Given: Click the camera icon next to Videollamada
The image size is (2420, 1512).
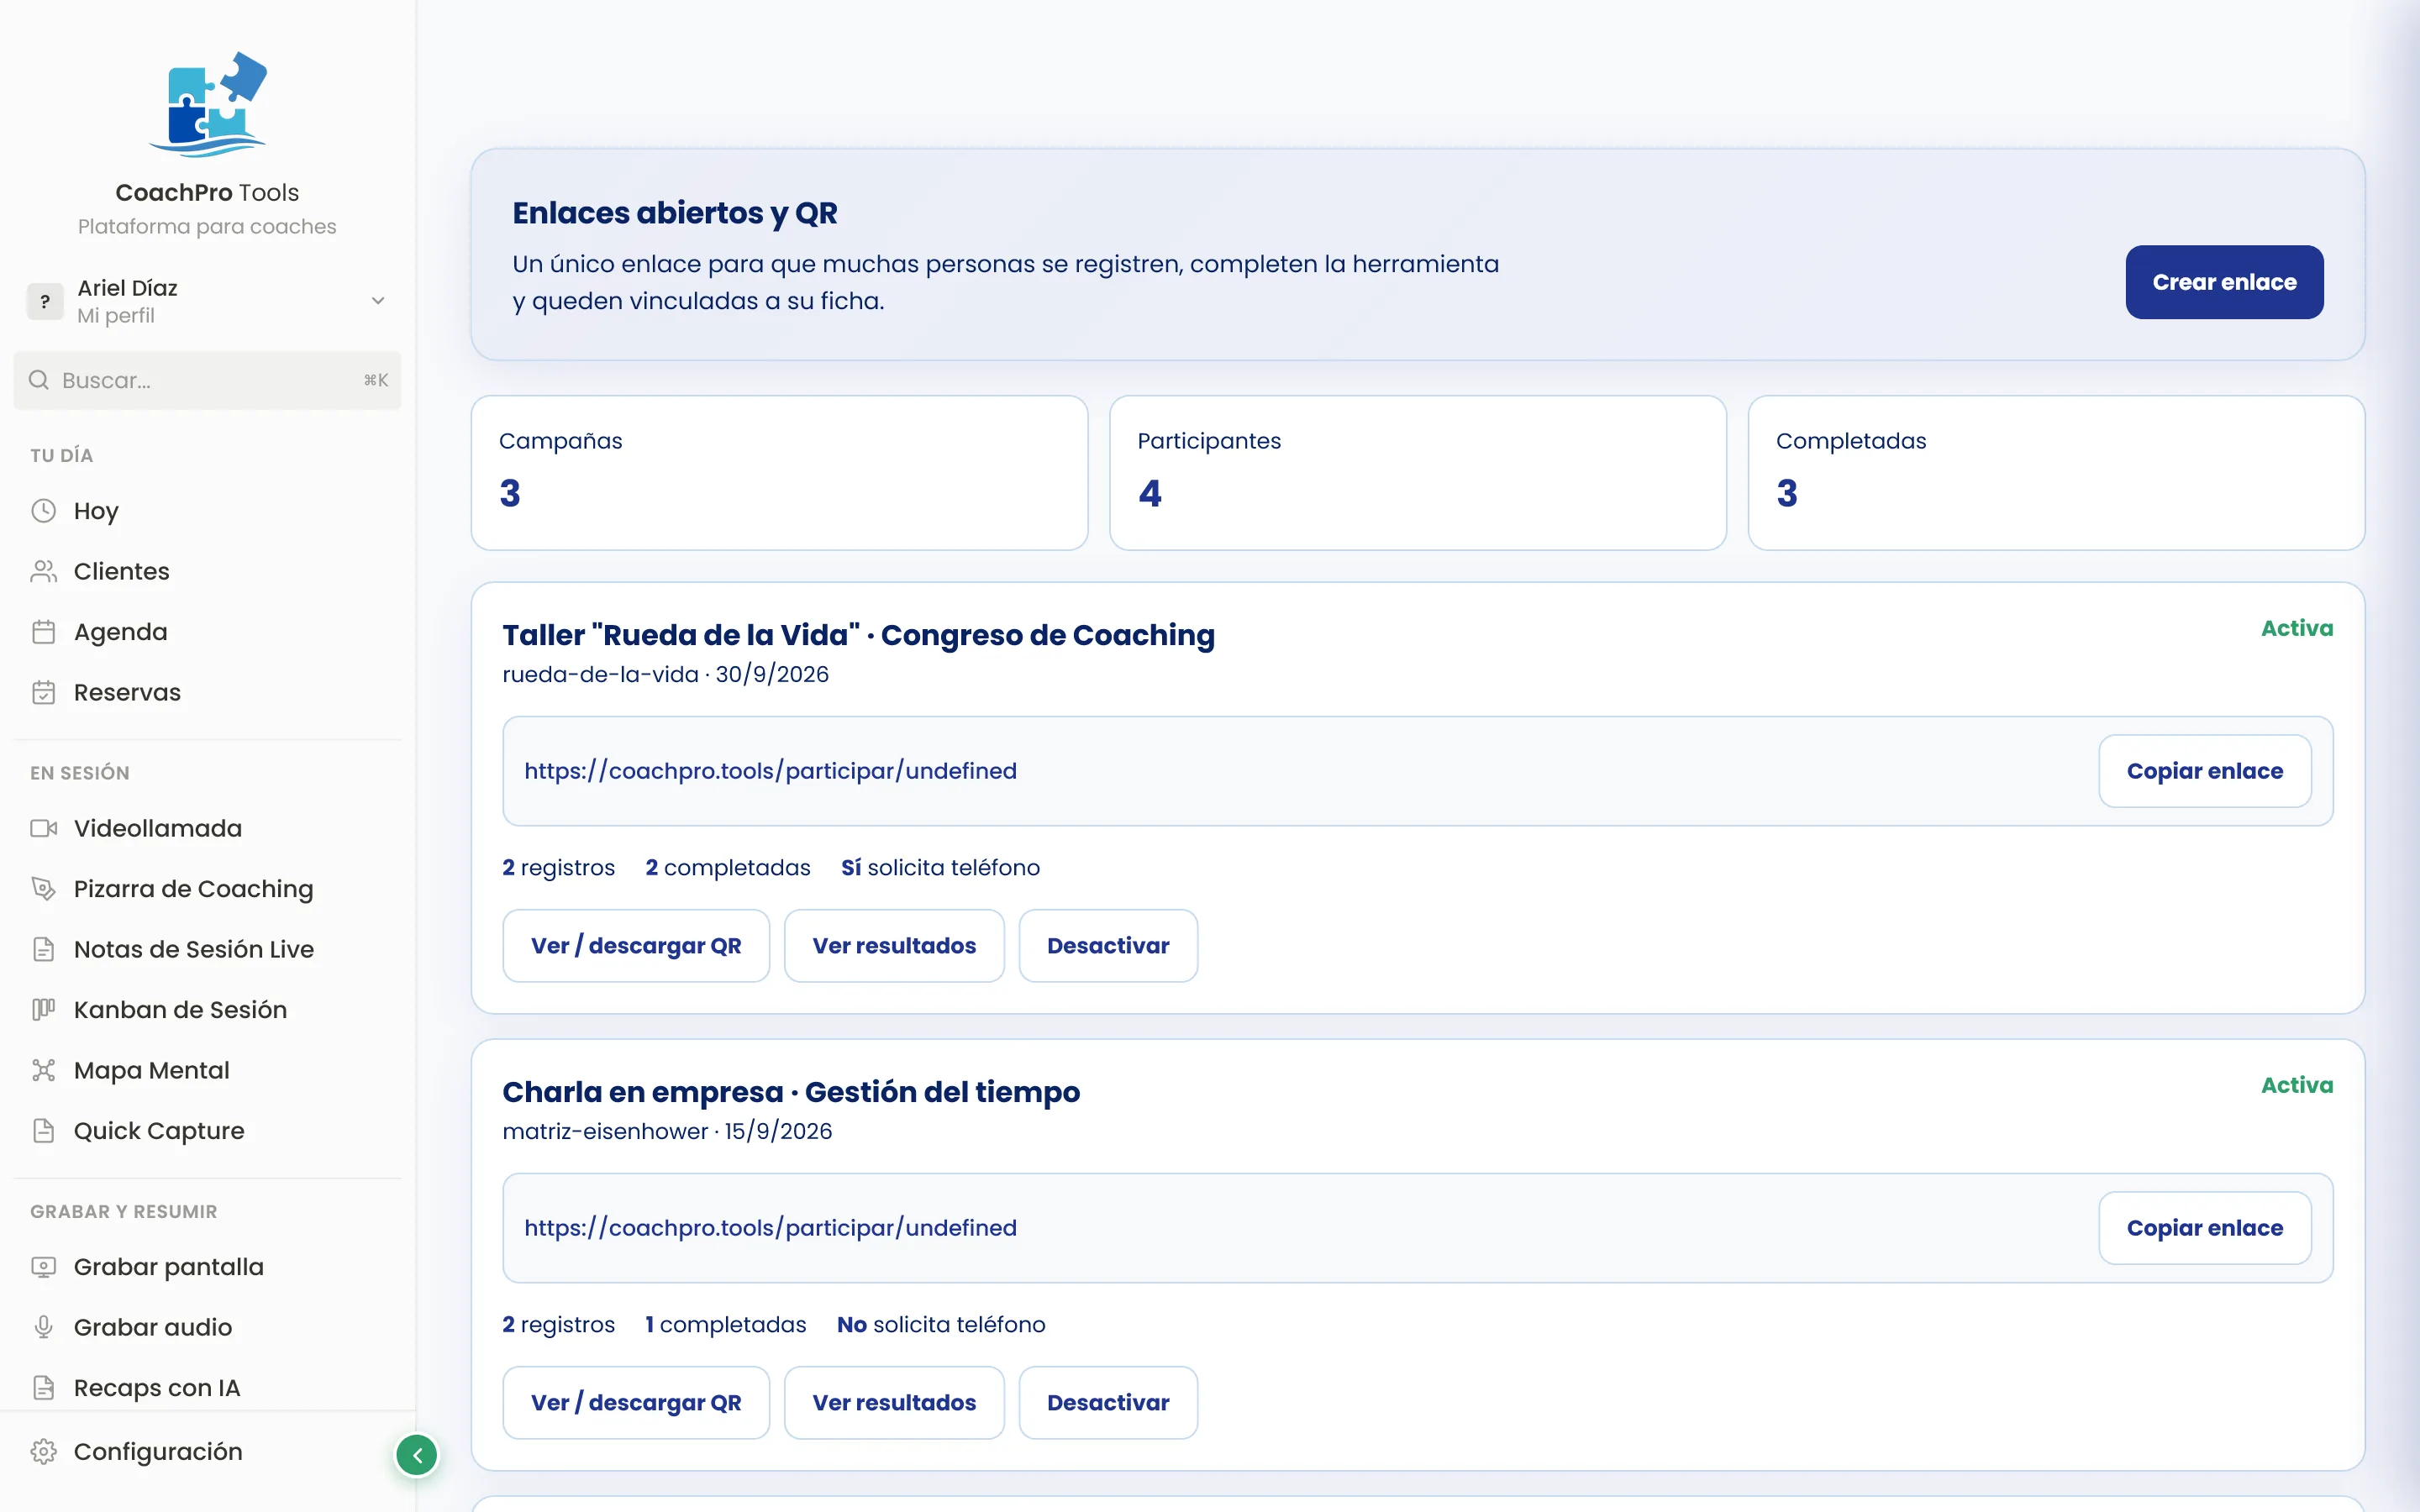Looking at the screenshot, I should click(x=43, y=828).
